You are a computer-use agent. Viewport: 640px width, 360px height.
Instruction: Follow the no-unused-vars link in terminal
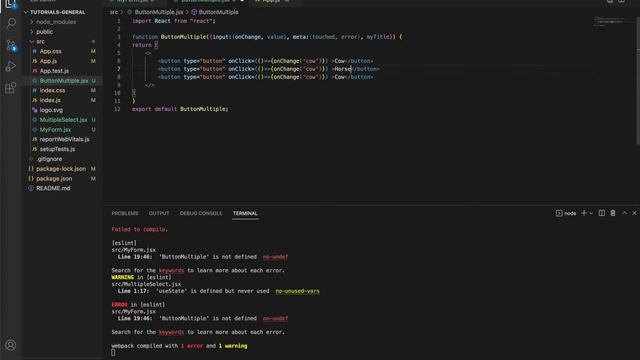point(298,291)
